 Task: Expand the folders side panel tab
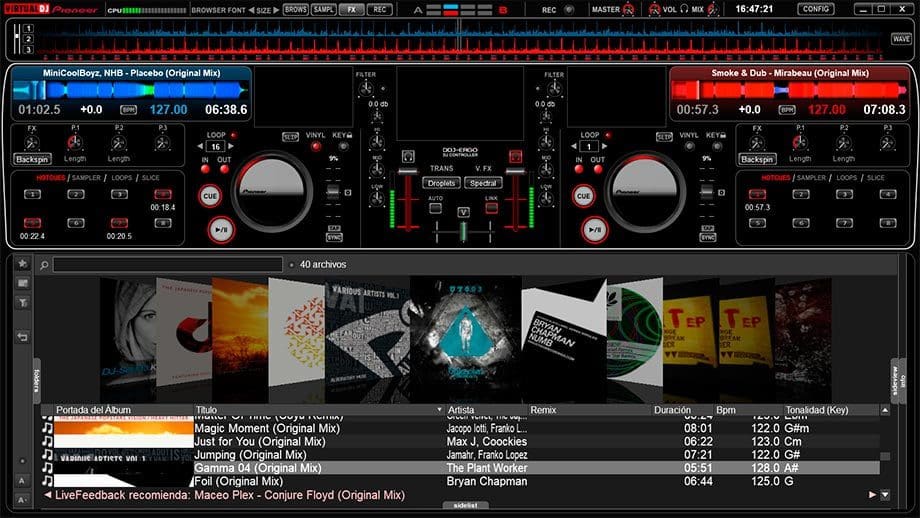point(36,380)
